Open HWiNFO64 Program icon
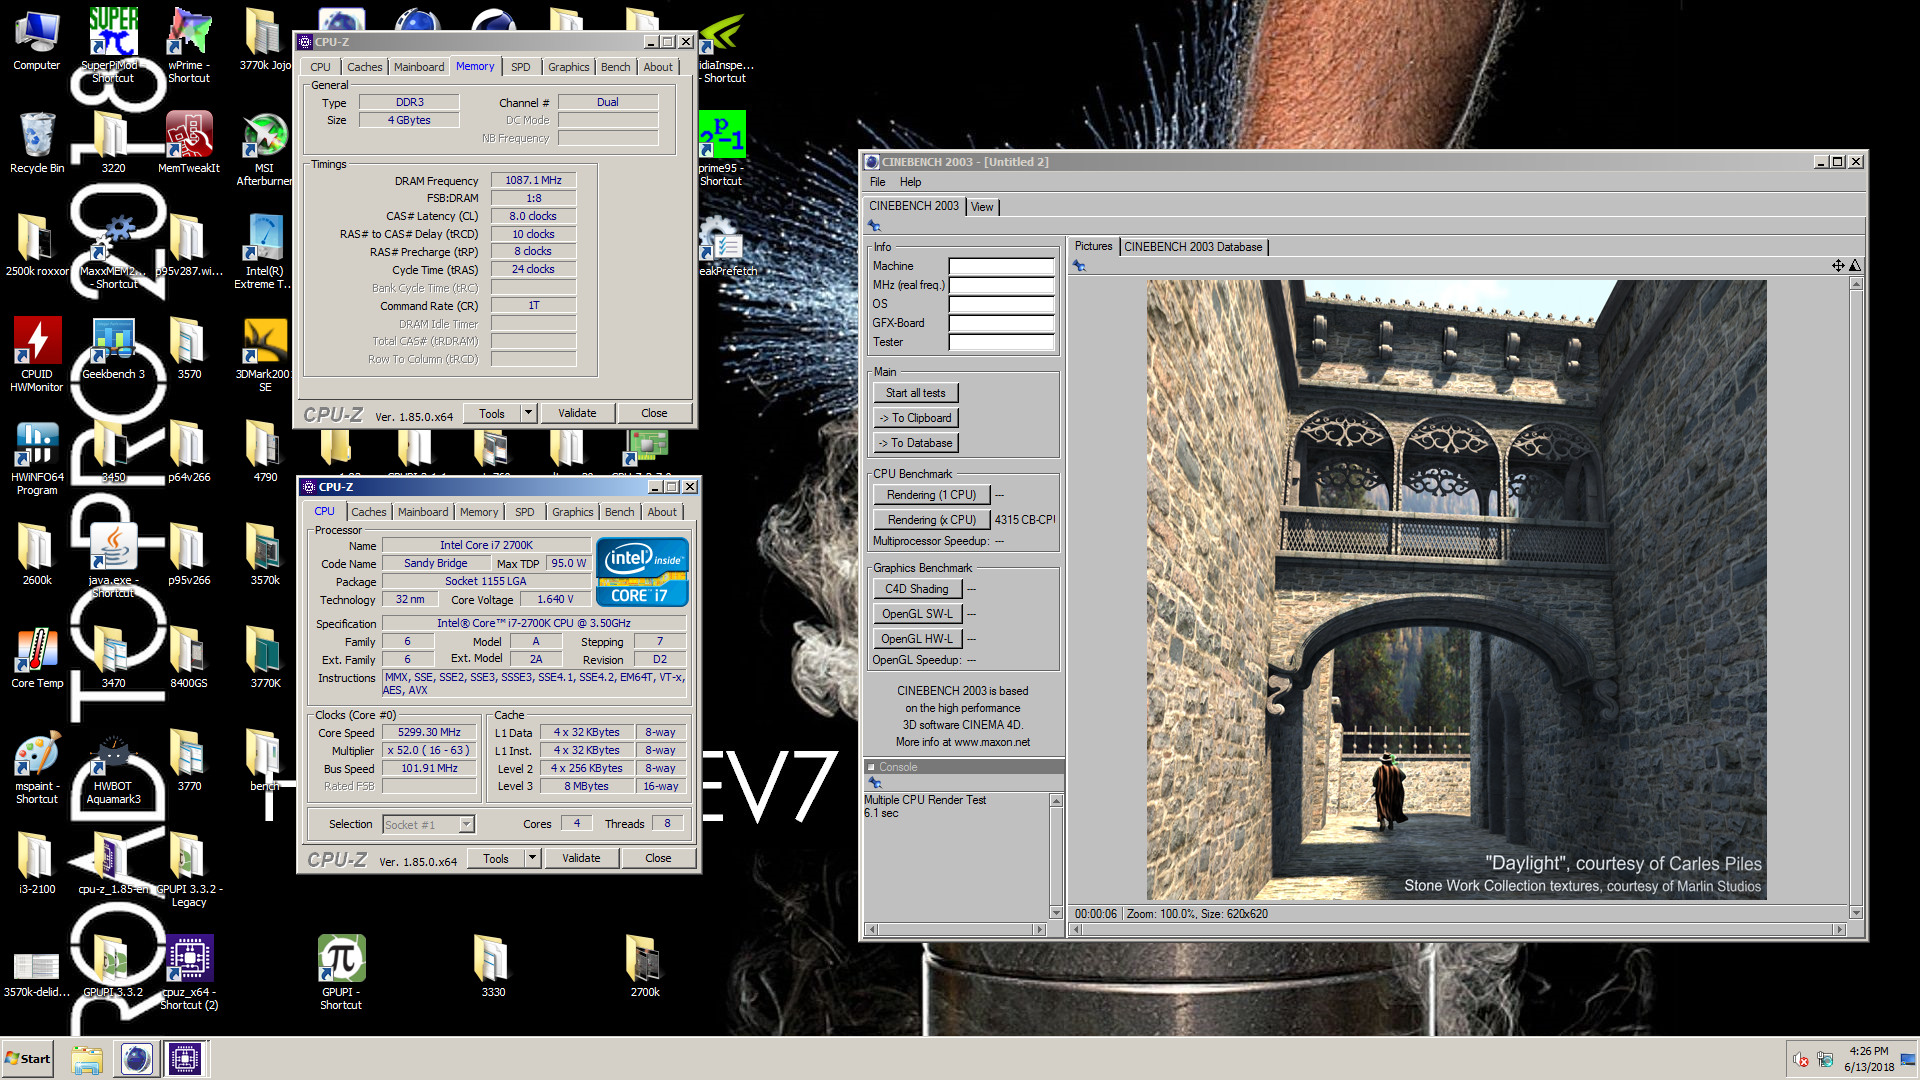The height and width of the screenshot is (1080, 1920). [x=37, y=458]
